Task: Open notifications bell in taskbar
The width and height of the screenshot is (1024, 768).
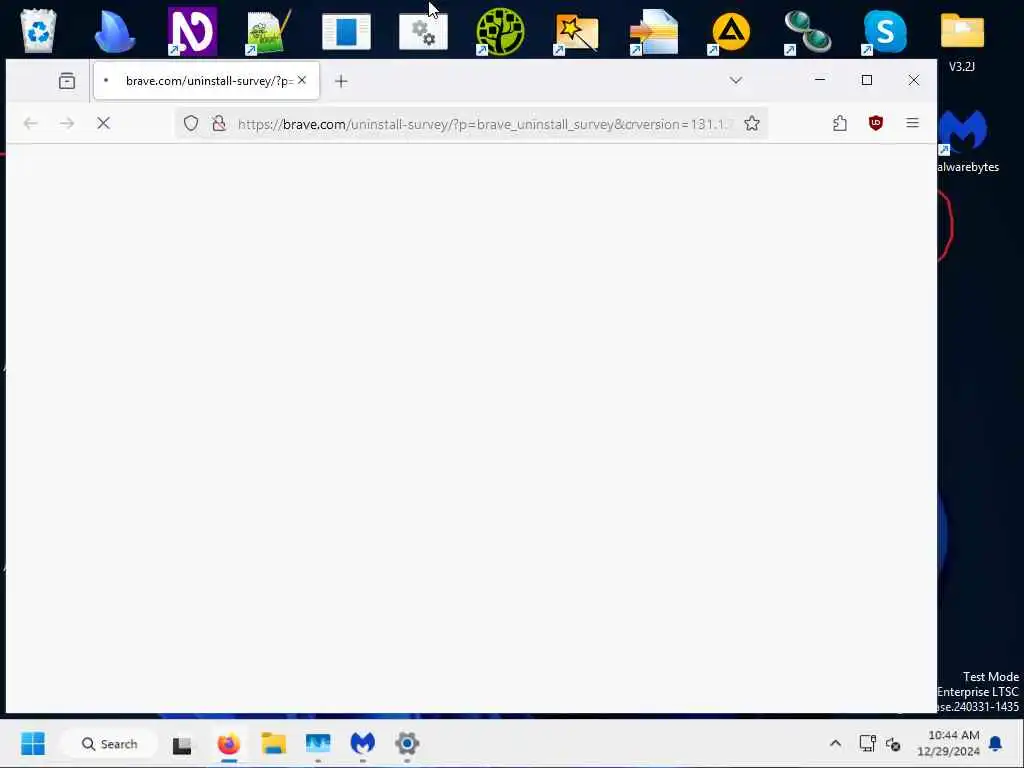Action: (995, 743)
